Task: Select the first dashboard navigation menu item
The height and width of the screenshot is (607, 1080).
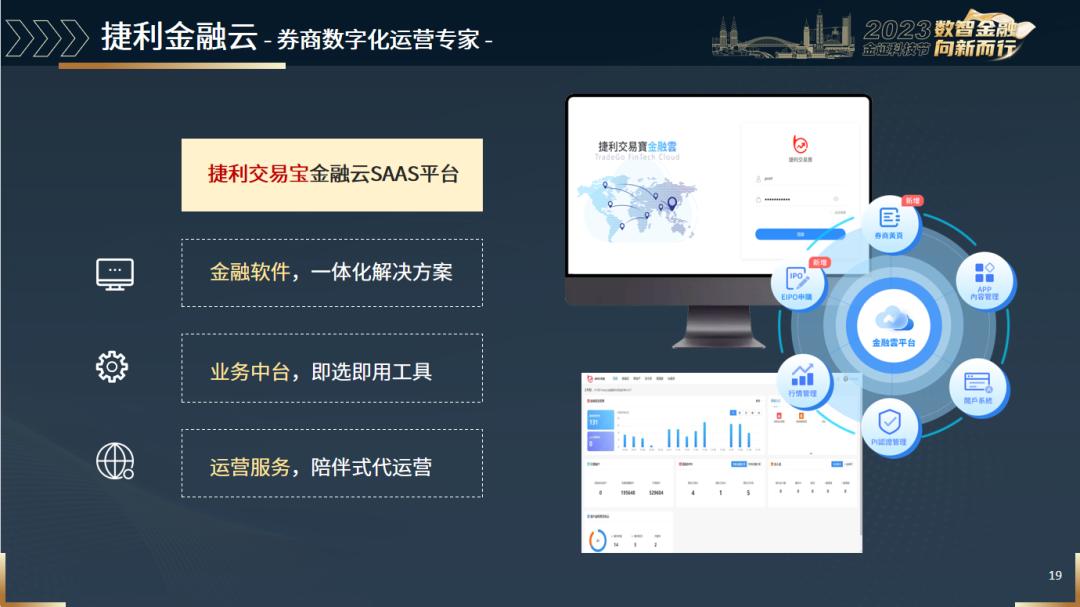Action: tap(613, 378)
